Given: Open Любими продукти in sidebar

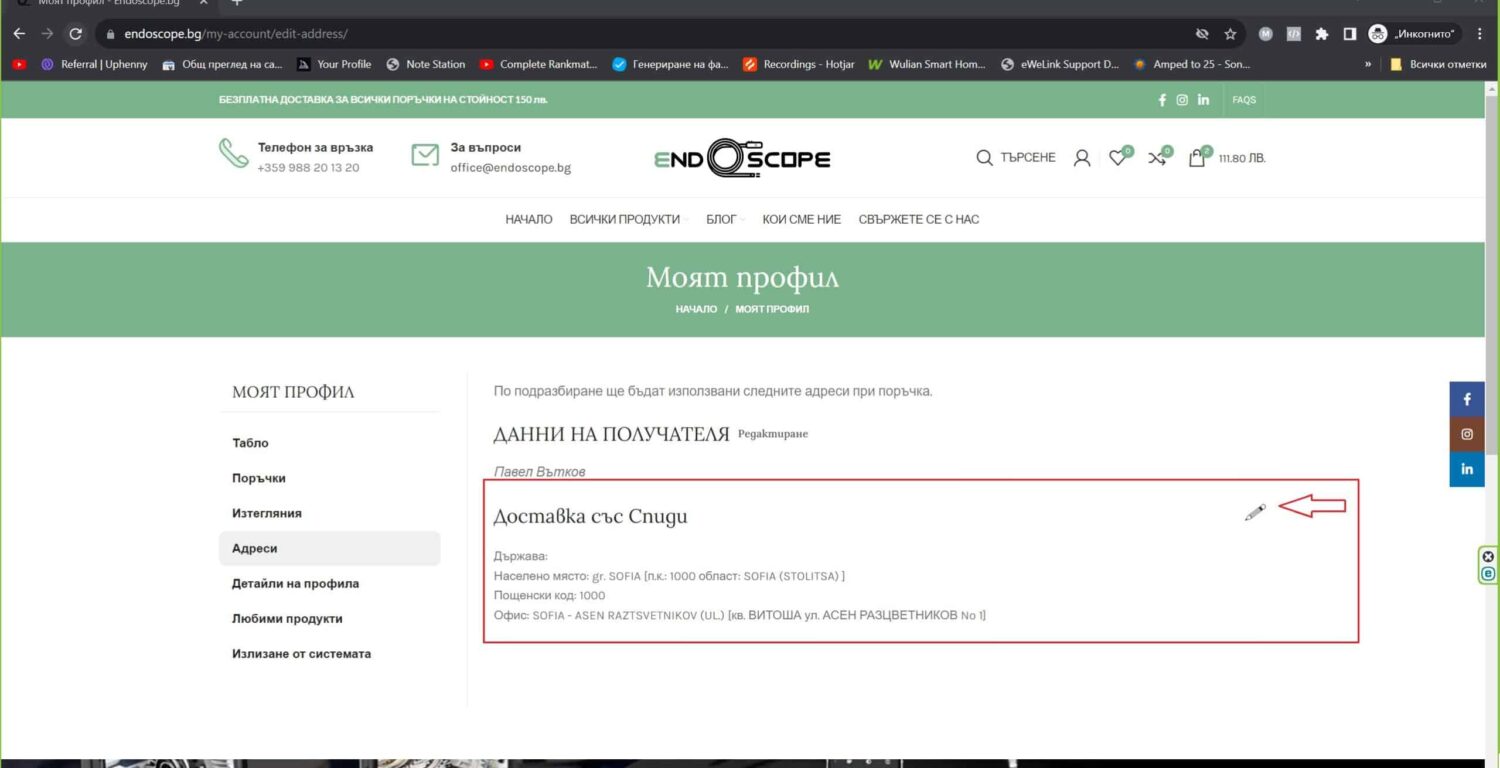Looking at the screenshot, I should tap(330, 618).
